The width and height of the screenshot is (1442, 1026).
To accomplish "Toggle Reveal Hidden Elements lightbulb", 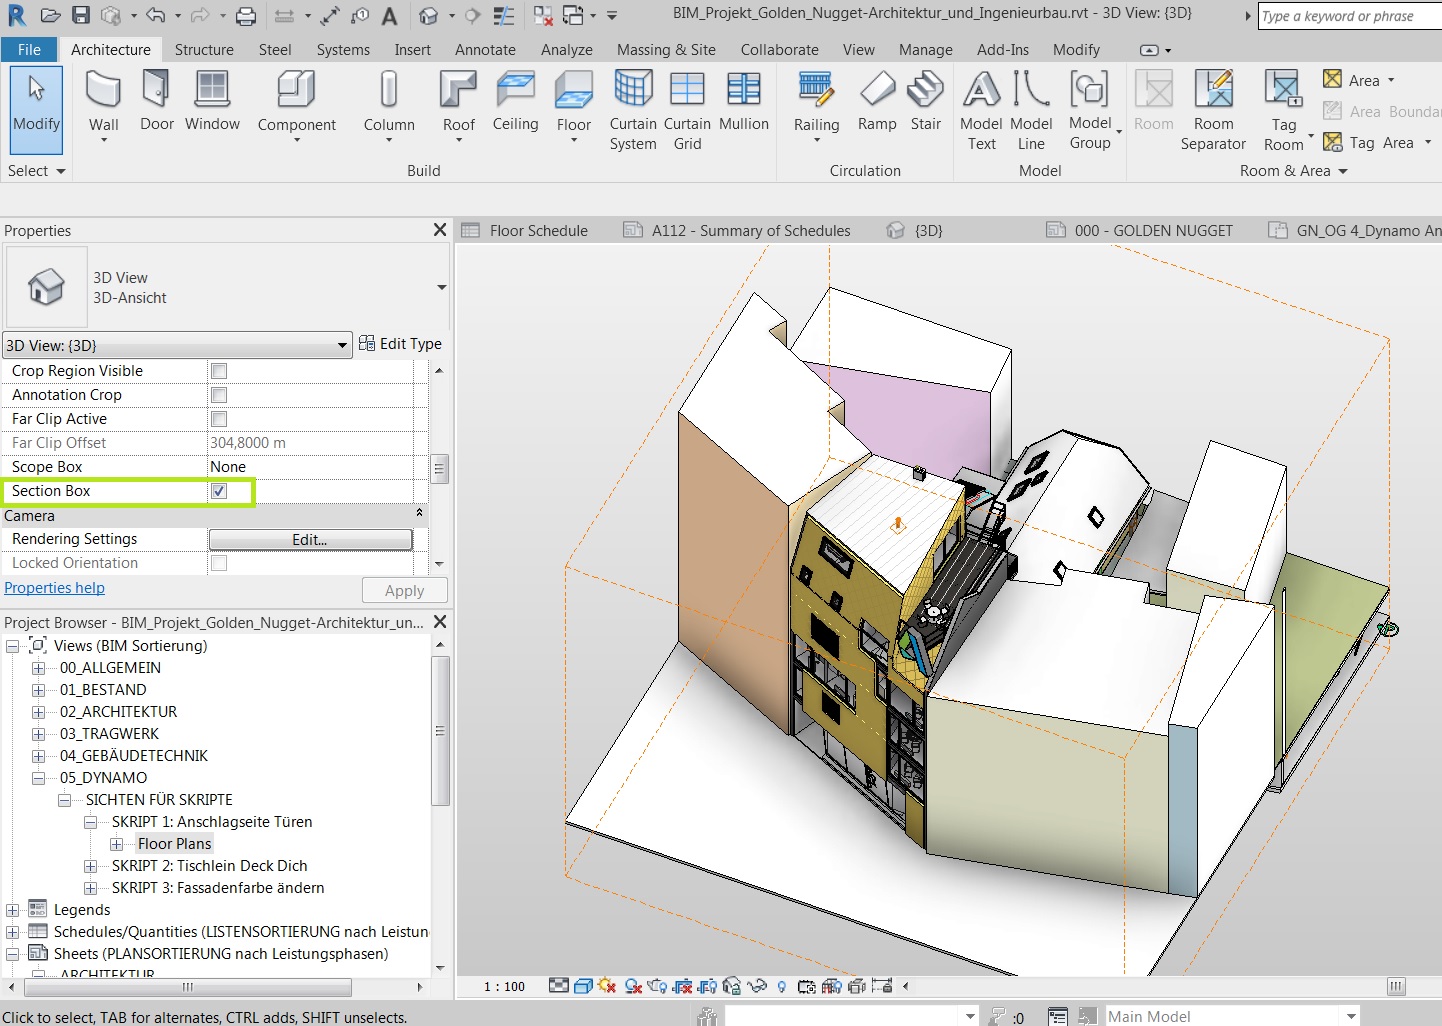I will click(781, 987).
